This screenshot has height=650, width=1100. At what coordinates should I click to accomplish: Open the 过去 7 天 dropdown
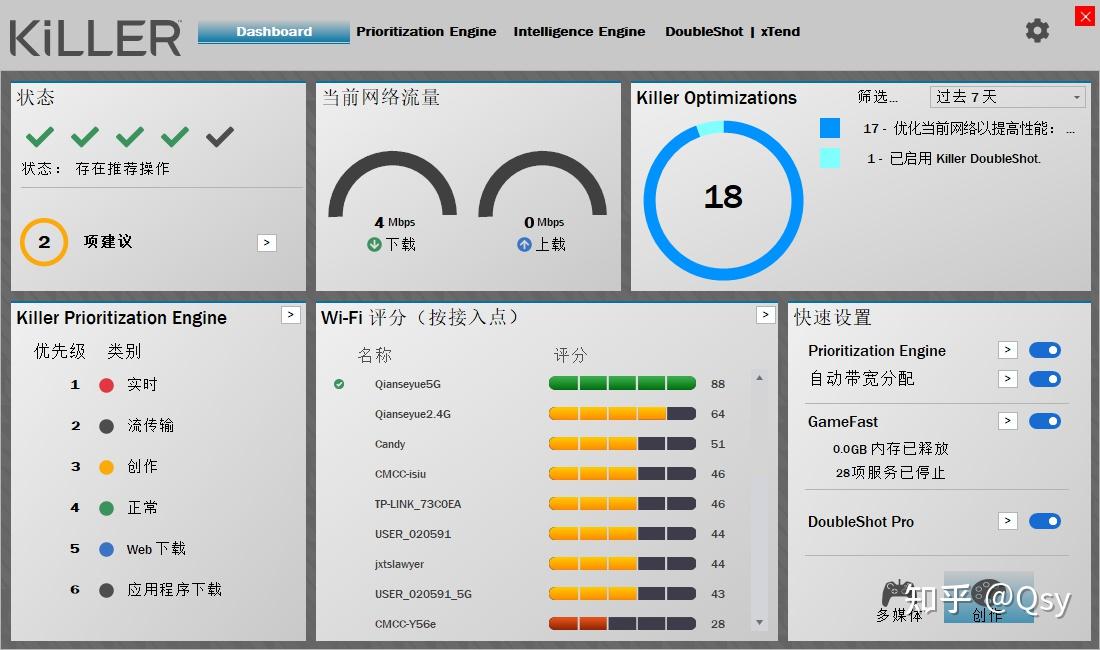coord(1007,96)
